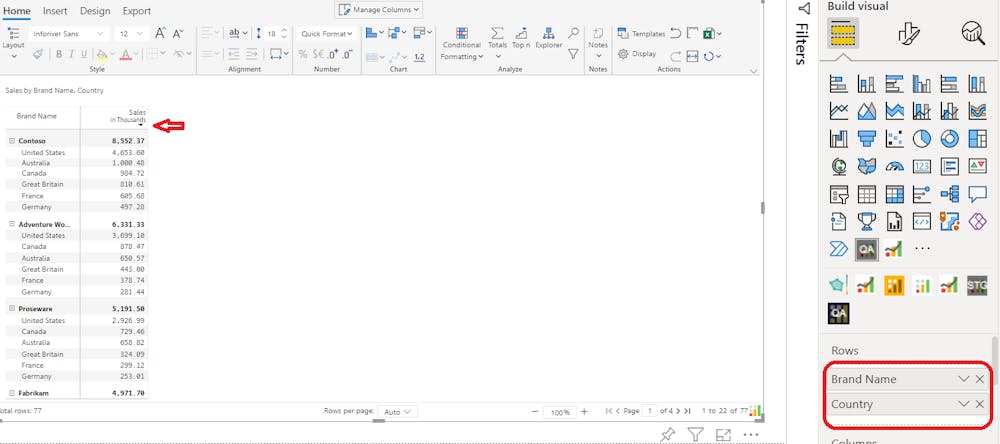This screenshot has height=444, width=1000.
Task: Remove the Country field from Rows
Action: click(x=980, y=404)
